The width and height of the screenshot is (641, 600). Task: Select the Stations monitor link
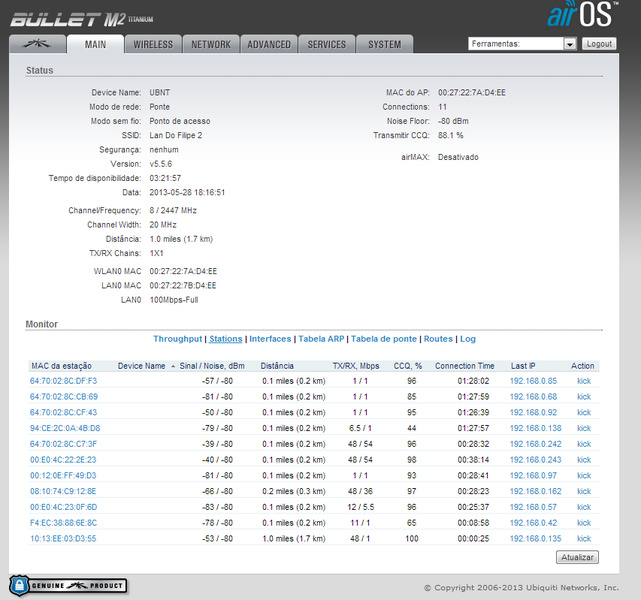click(x=226, y=339)
